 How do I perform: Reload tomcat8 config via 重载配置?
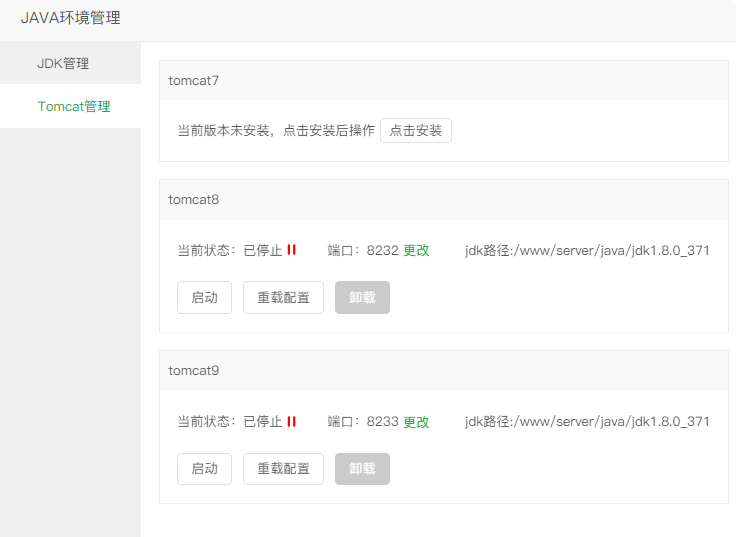pos(283,297)
